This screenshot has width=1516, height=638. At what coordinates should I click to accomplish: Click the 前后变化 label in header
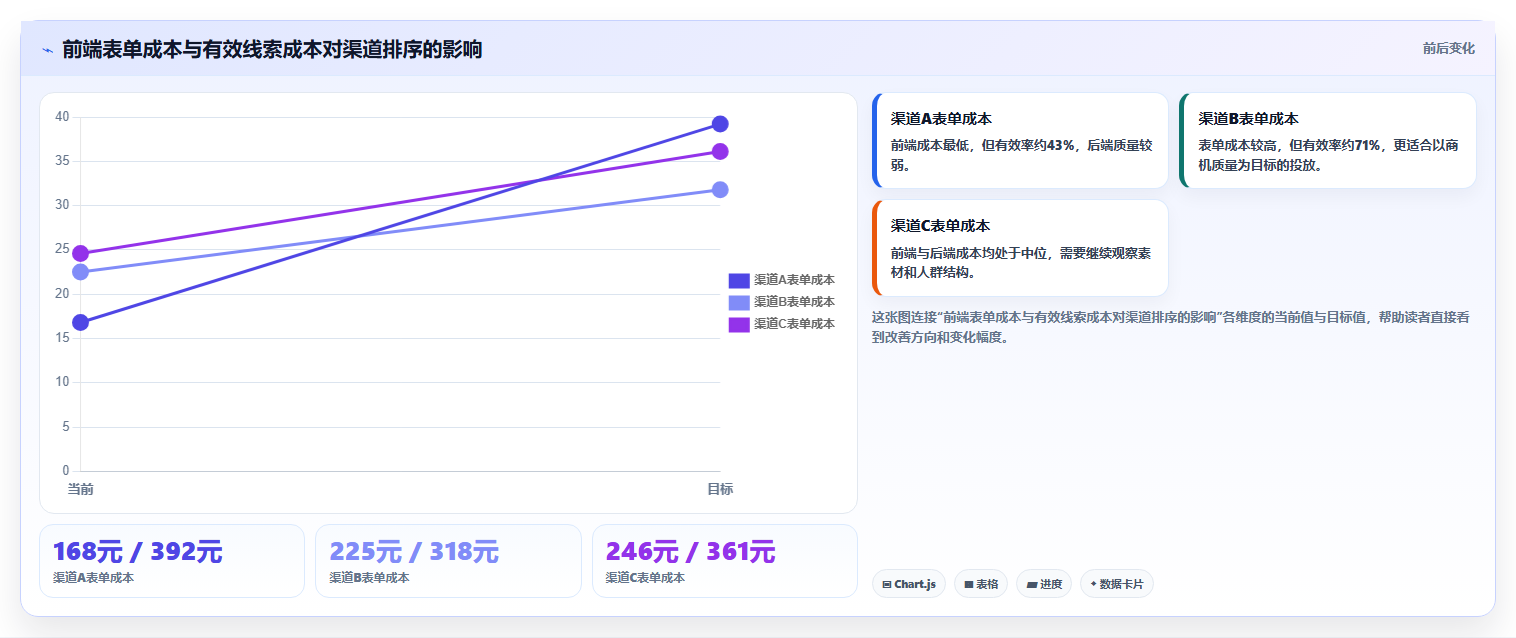[1448, 49]
